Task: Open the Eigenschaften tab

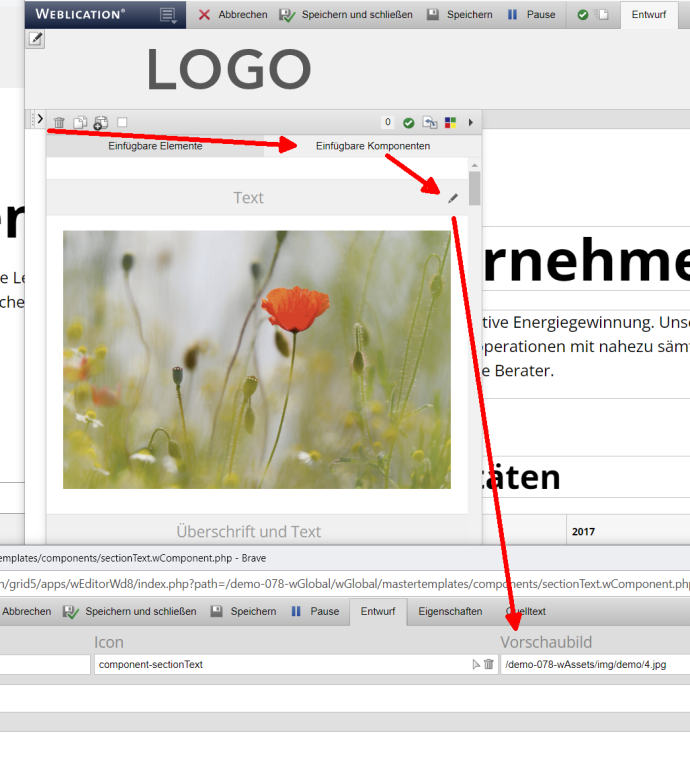Action: (450, 611)
